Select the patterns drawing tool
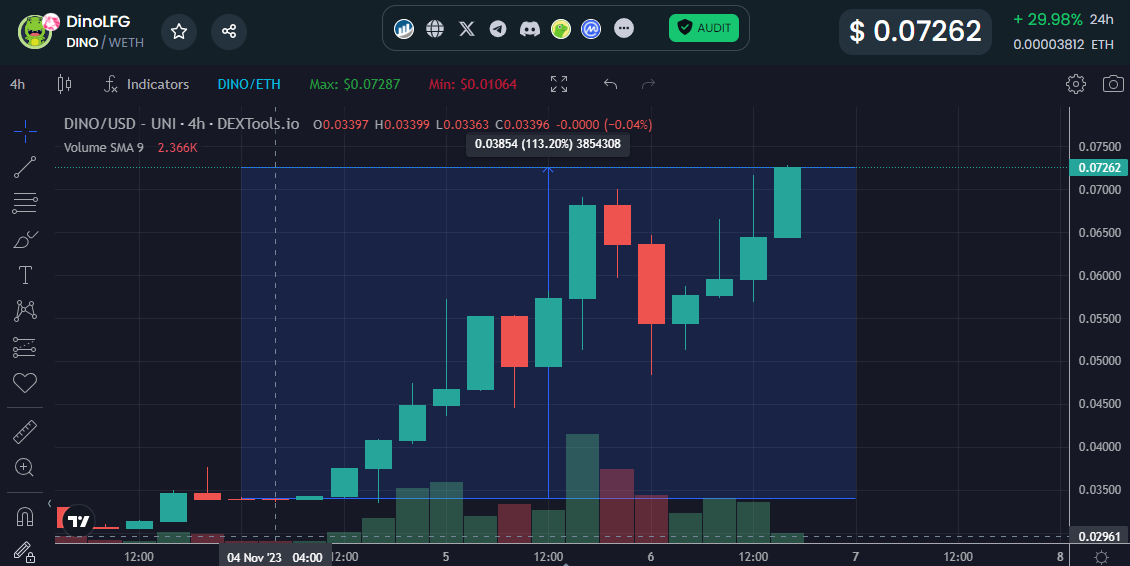The height and width of the screenshot is (566, 1130). pos(25,311)
